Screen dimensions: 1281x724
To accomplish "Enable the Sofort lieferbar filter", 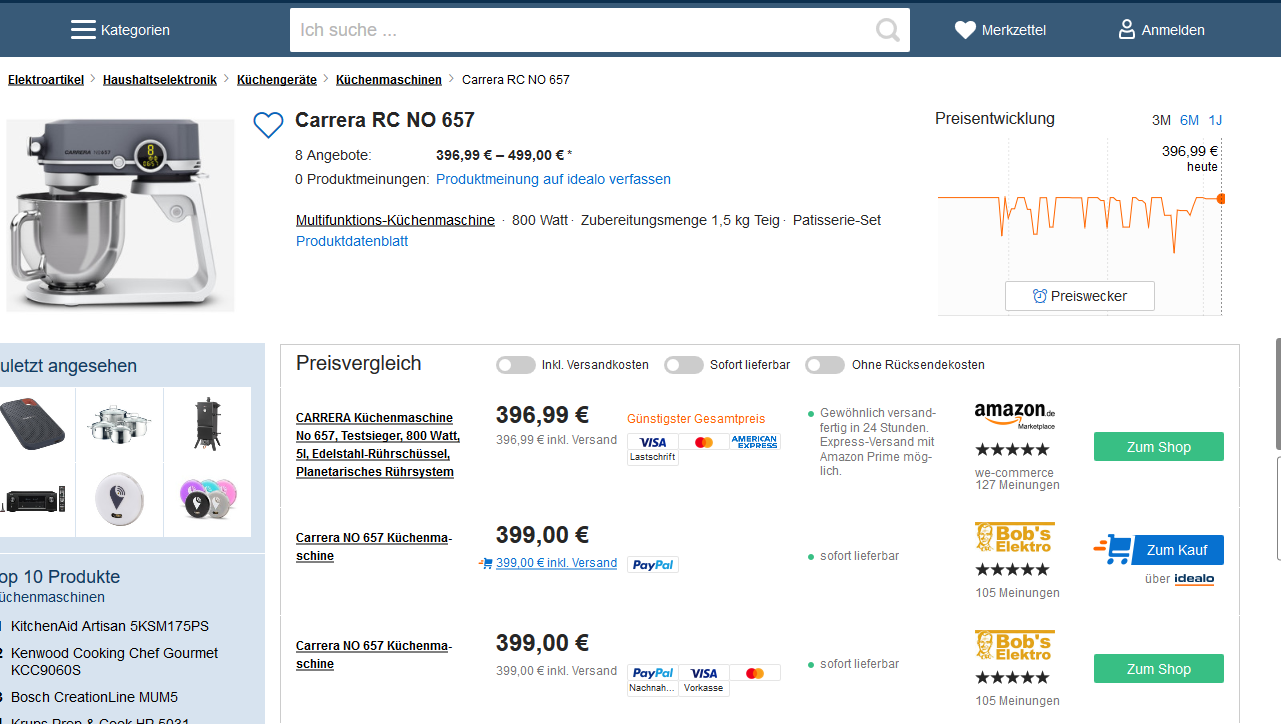I will click(x=684, y=365).
